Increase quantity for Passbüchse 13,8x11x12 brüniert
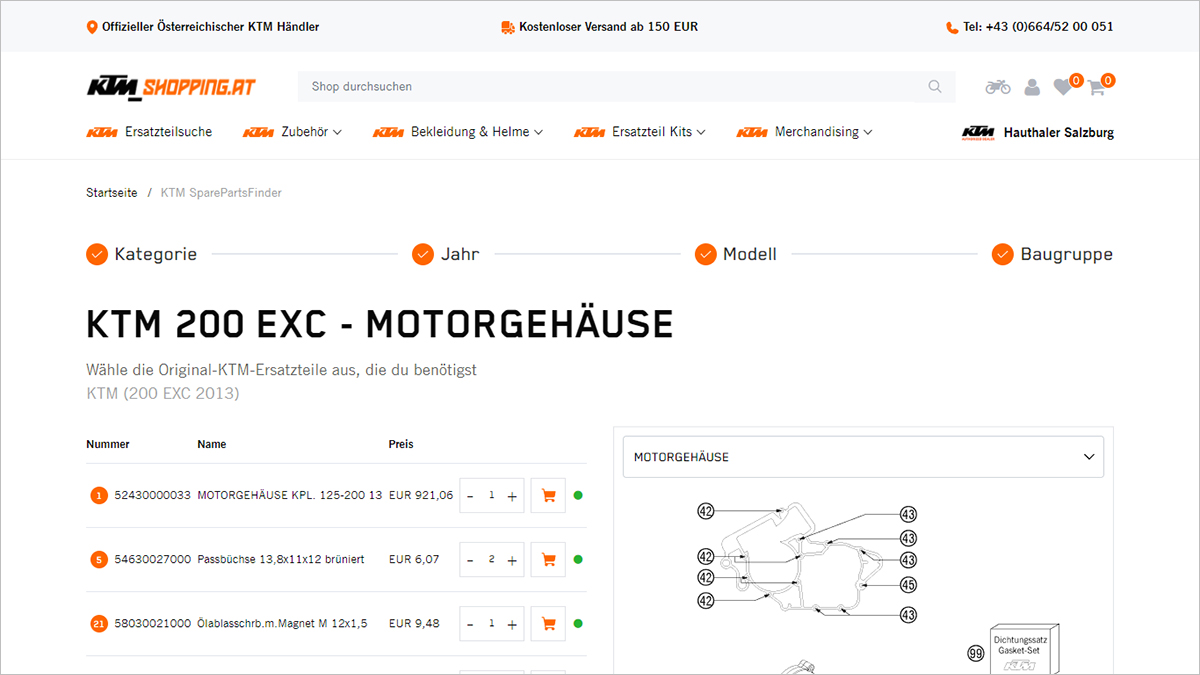Viewport: 1200px width, 675px height. click(512, 560)
